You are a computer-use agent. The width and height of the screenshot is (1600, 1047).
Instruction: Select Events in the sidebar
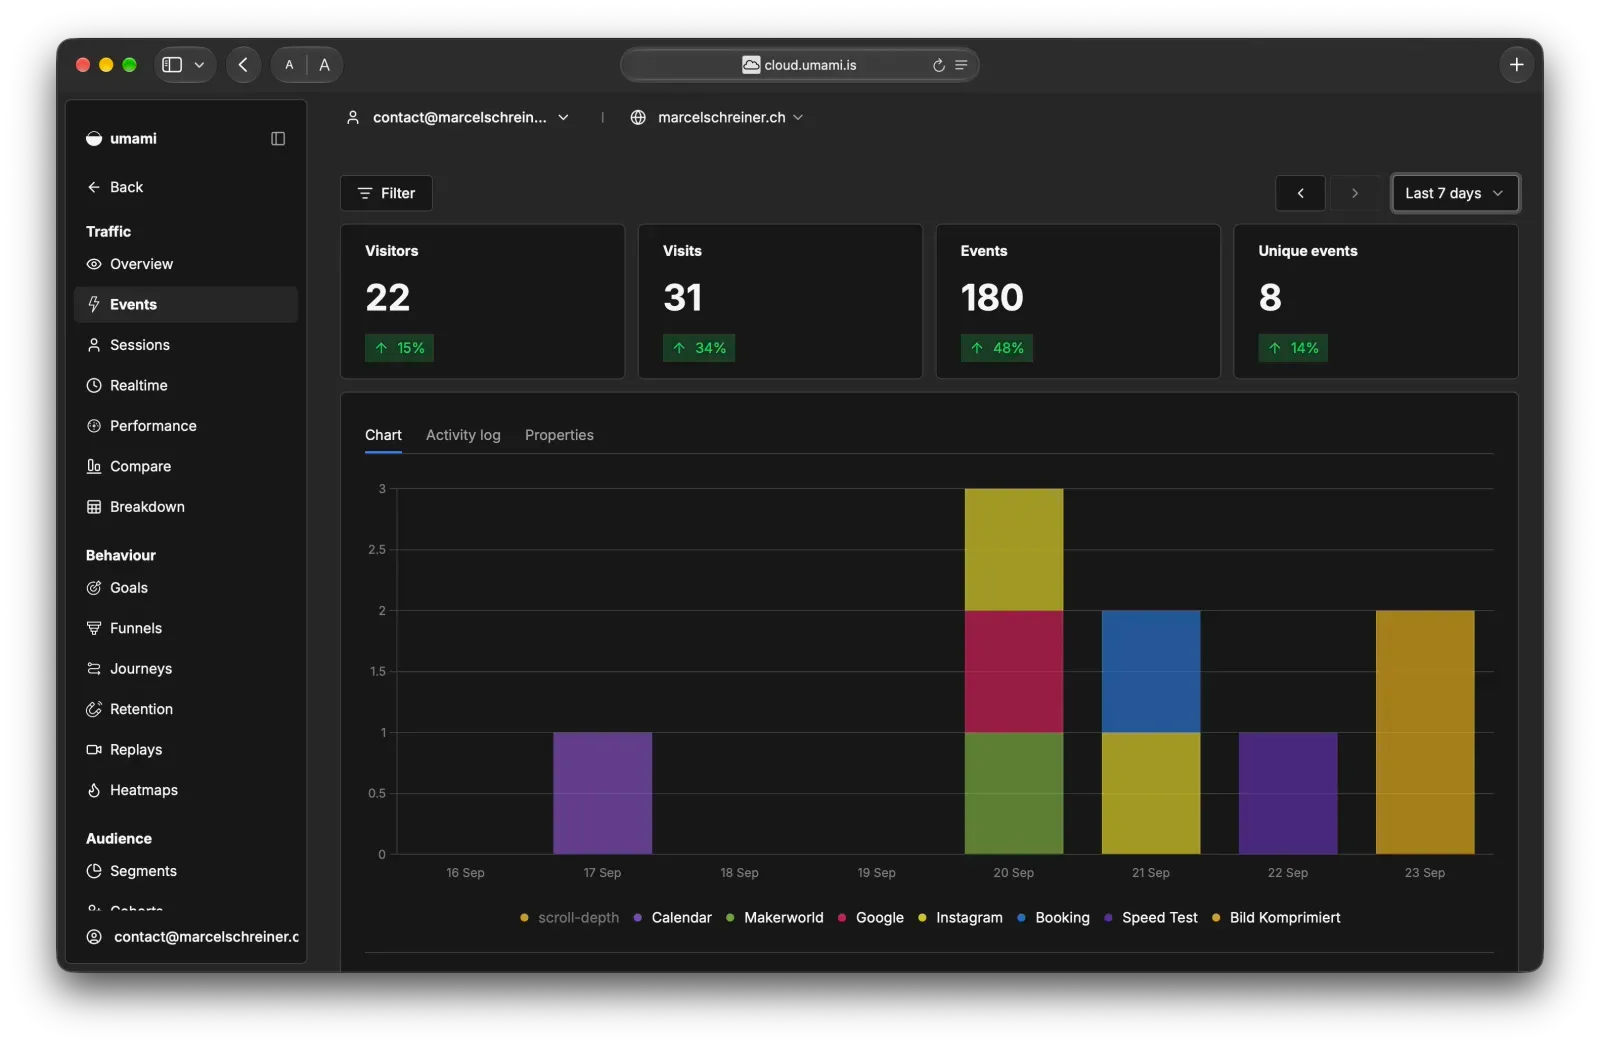(x=186, y=305)
